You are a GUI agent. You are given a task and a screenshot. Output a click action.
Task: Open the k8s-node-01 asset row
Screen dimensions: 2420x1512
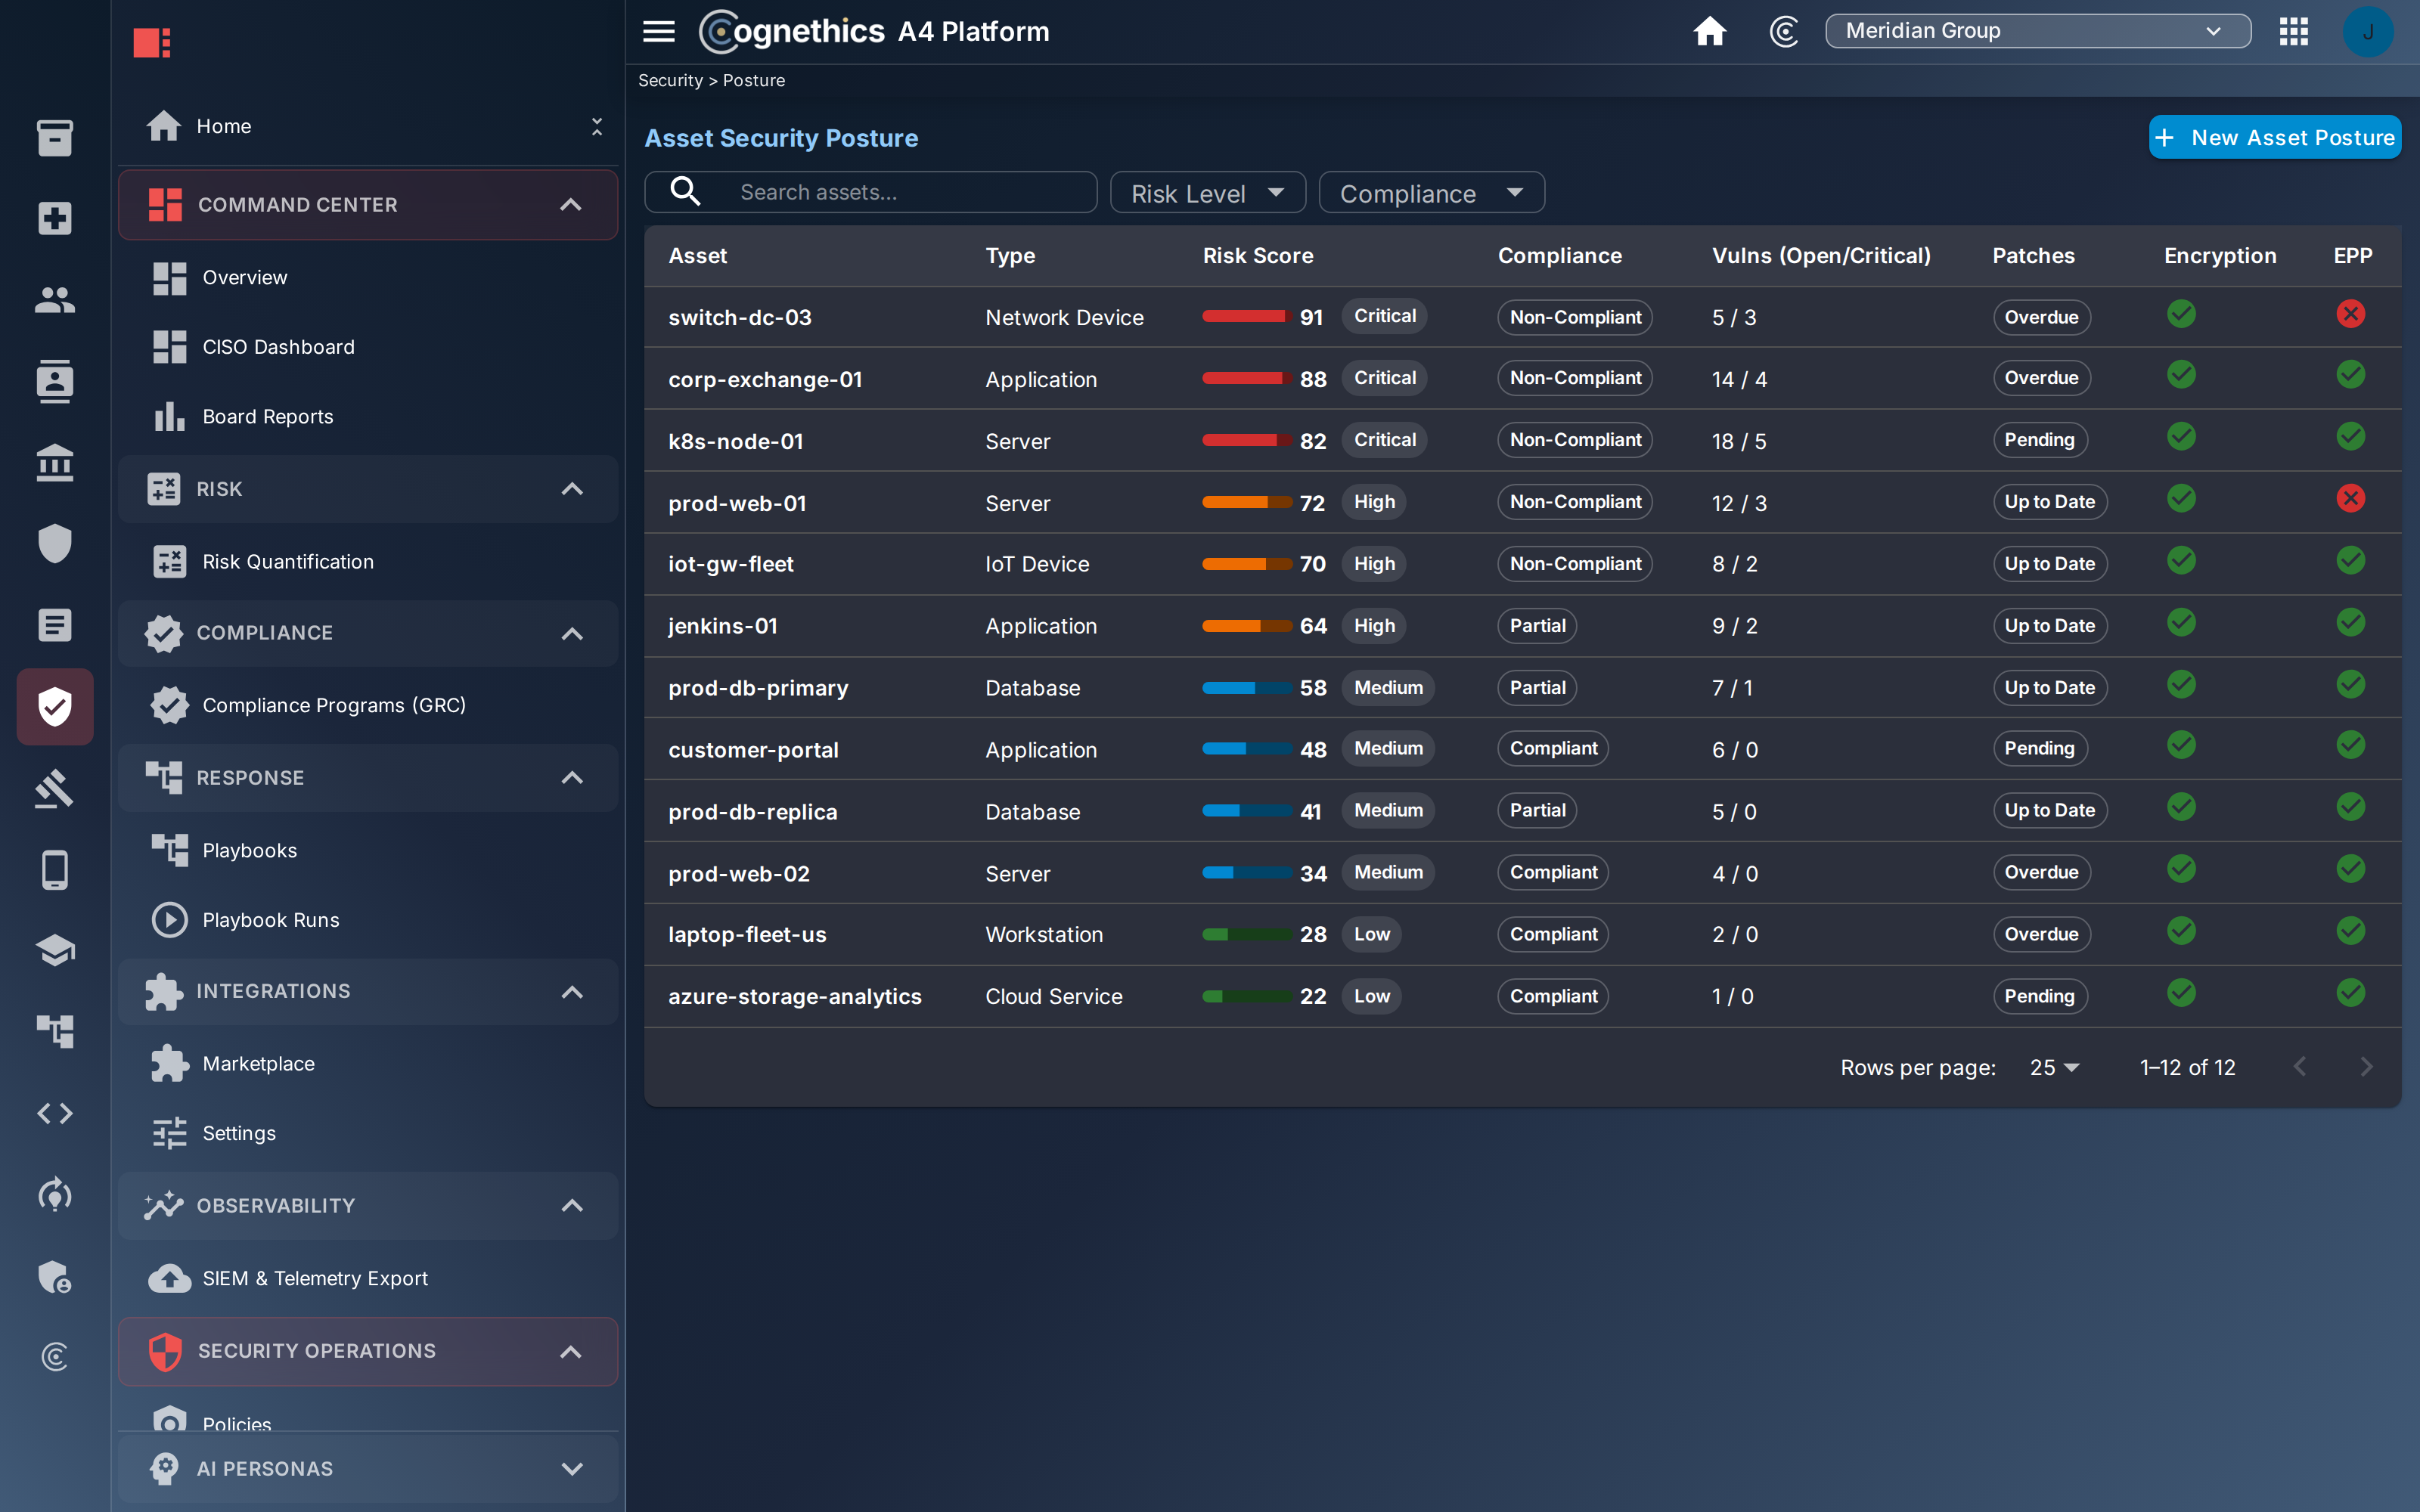pyautogui.click(x=1522, y=441)
